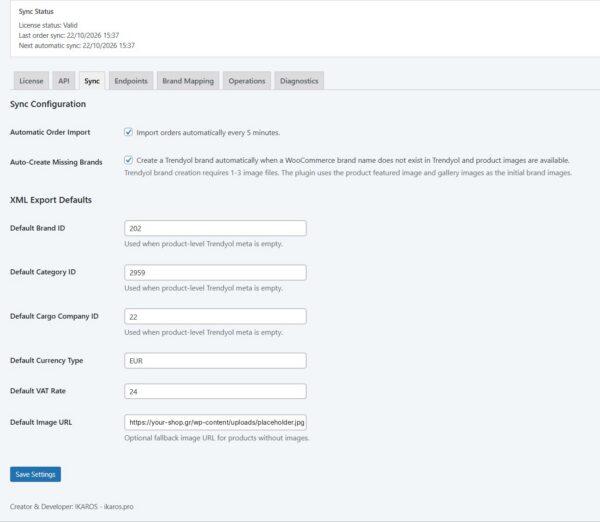Open the License tab
600x522 pixels.
(31, 81)
